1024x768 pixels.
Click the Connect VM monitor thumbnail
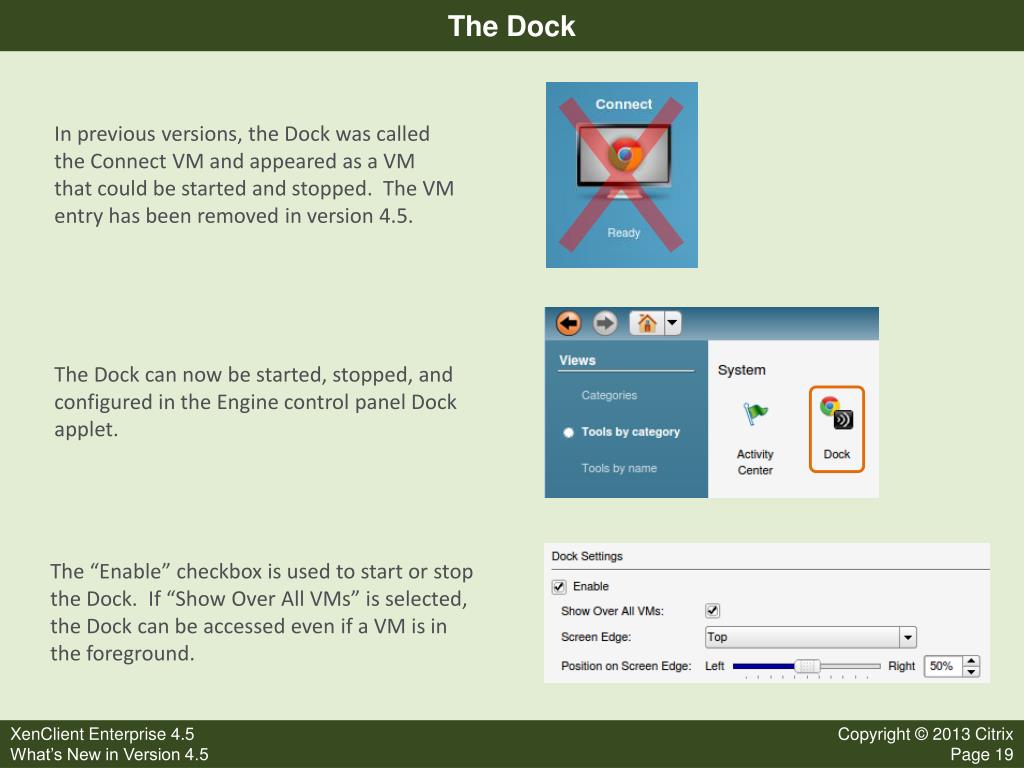pyautogui.click(x=623, y=159)
